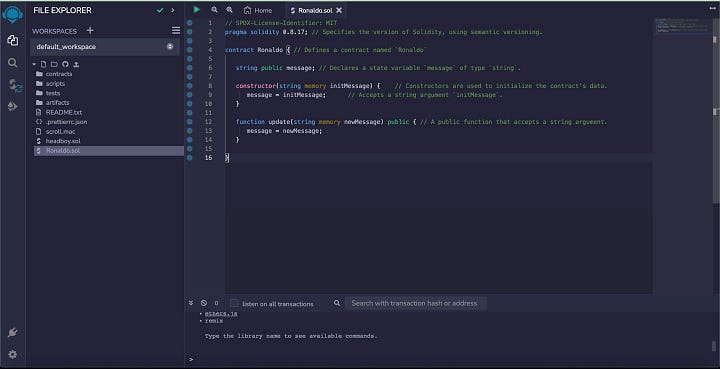Screen dimensions: 720x369
Task: Collapse the workspace root caret
Action: point(34,64)
